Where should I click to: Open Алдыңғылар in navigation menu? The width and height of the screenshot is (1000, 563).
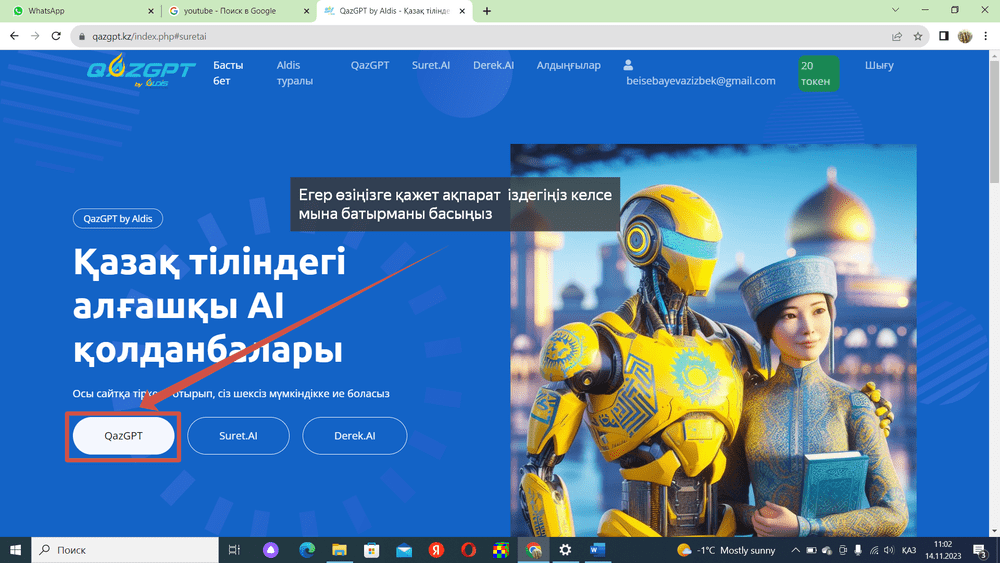[568, 65]
